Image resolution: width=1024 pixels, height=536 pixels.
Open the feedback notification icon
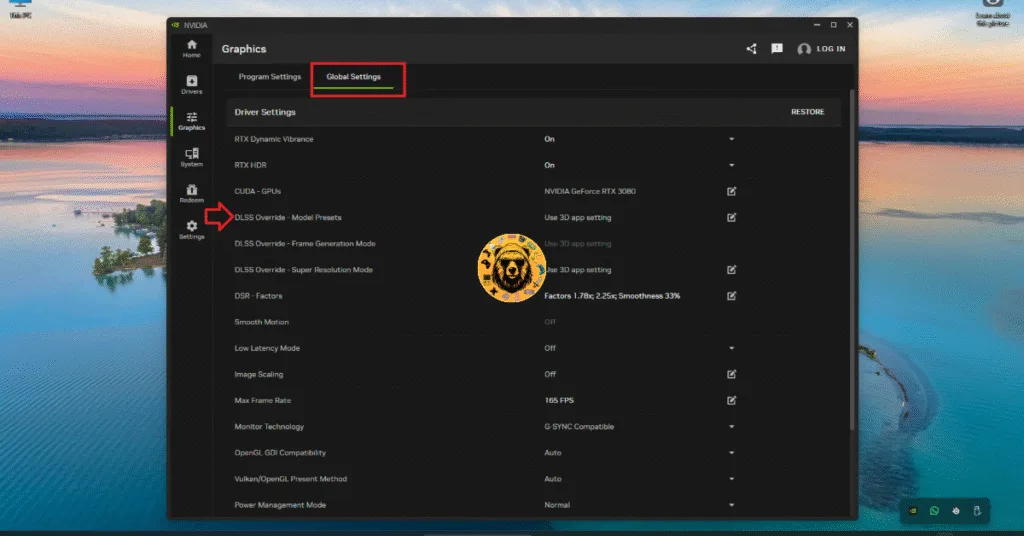[x=776, y=49]
